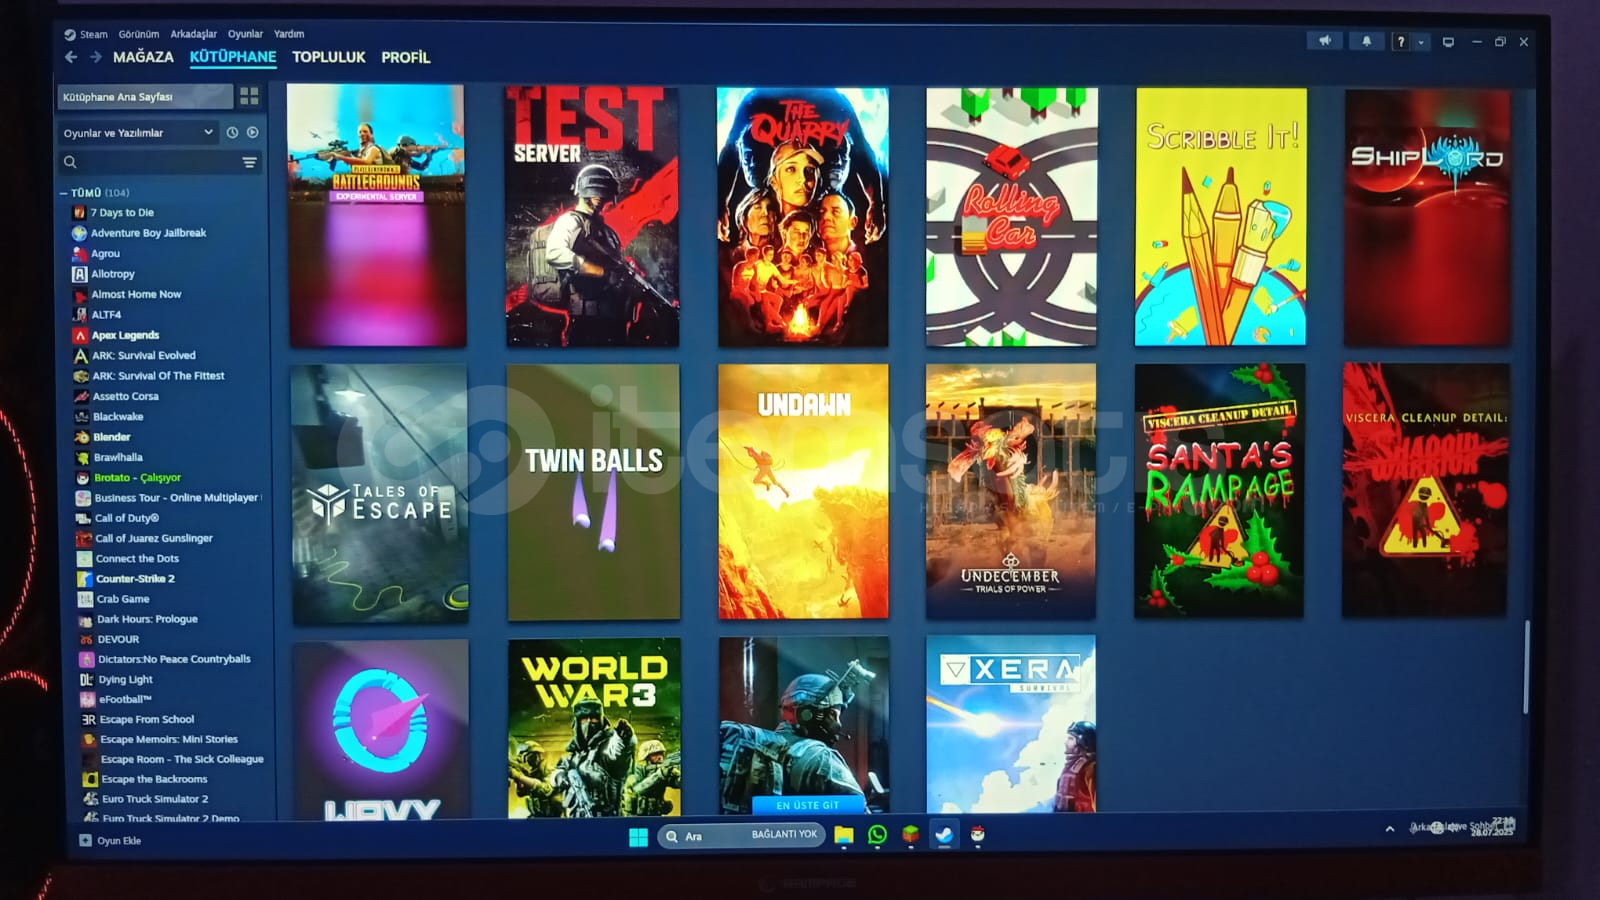Select Brotato - Çalışıyor entry

(137, 477)
